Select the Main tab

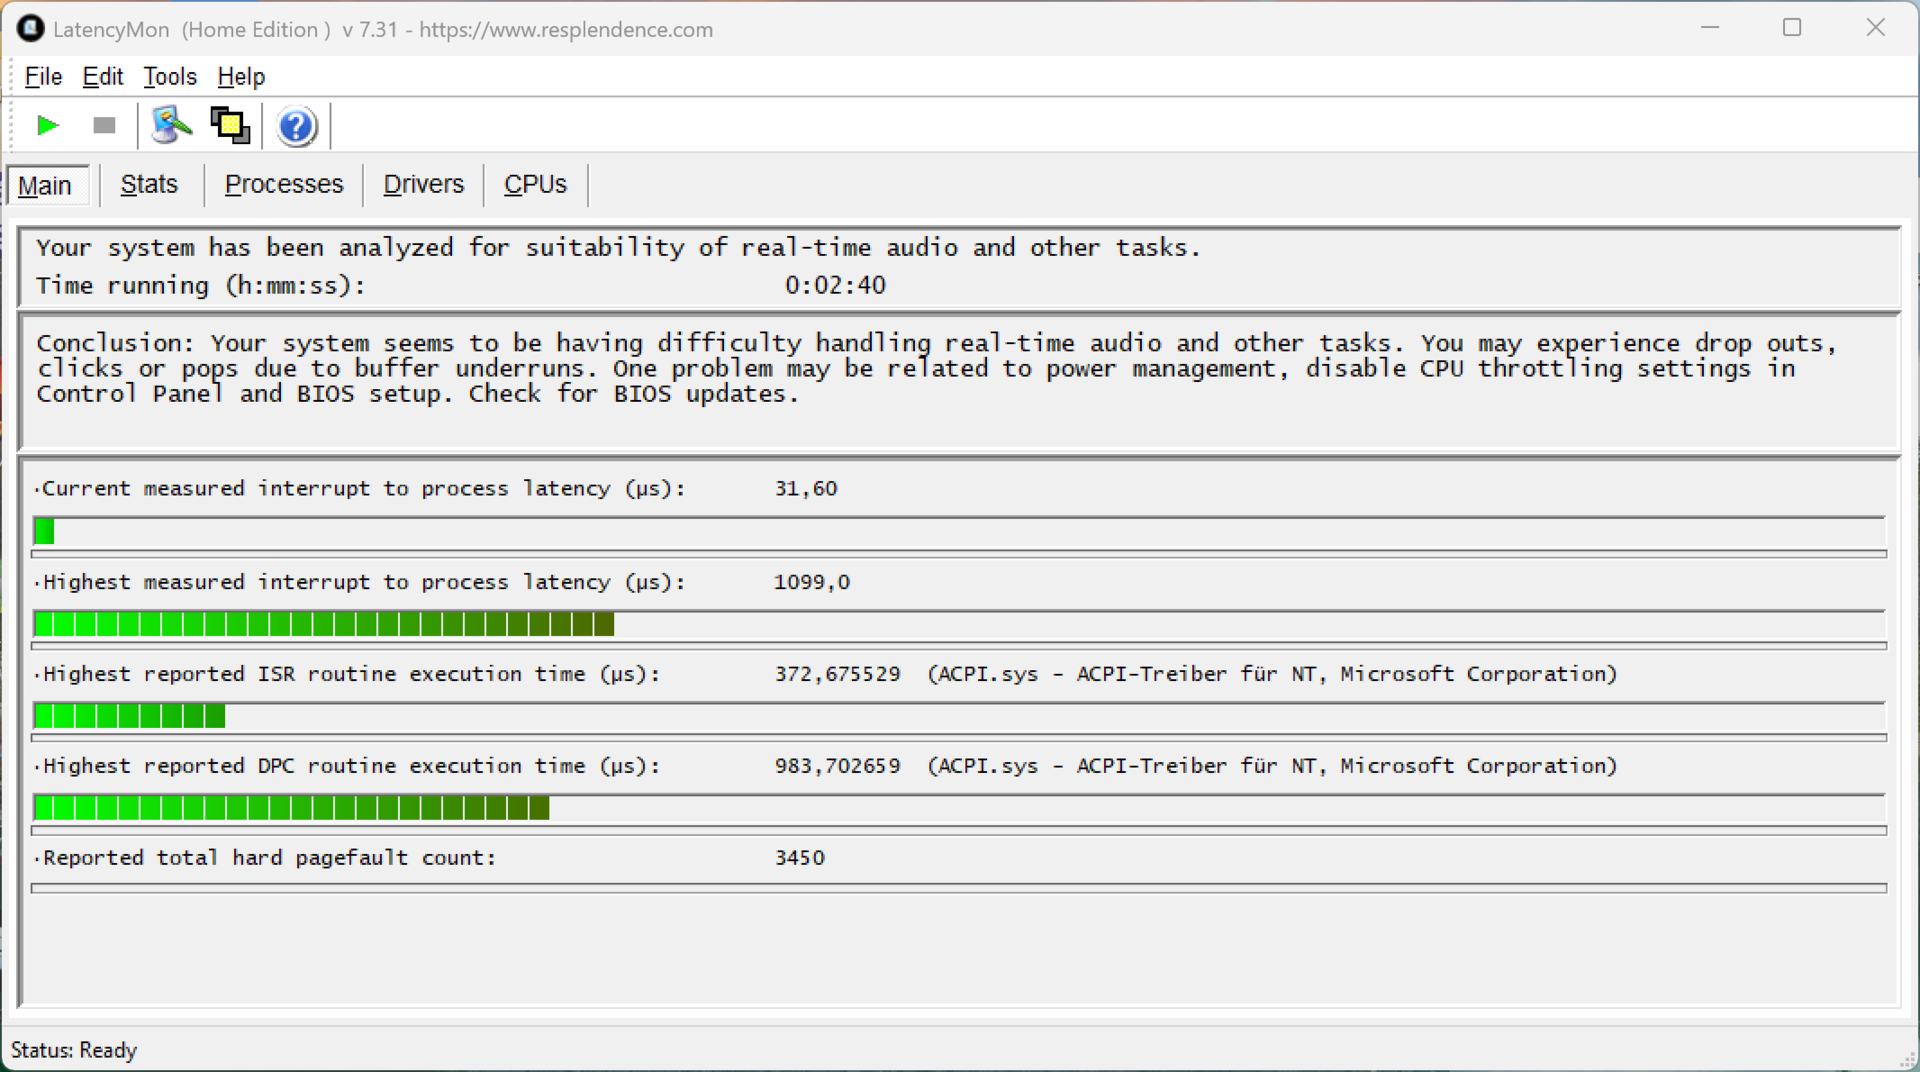(45, 185)
